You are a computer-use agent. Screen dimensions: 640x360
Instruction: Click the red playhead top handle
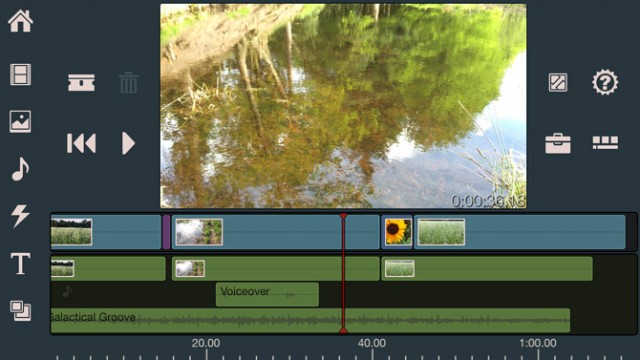coord(343,216)
